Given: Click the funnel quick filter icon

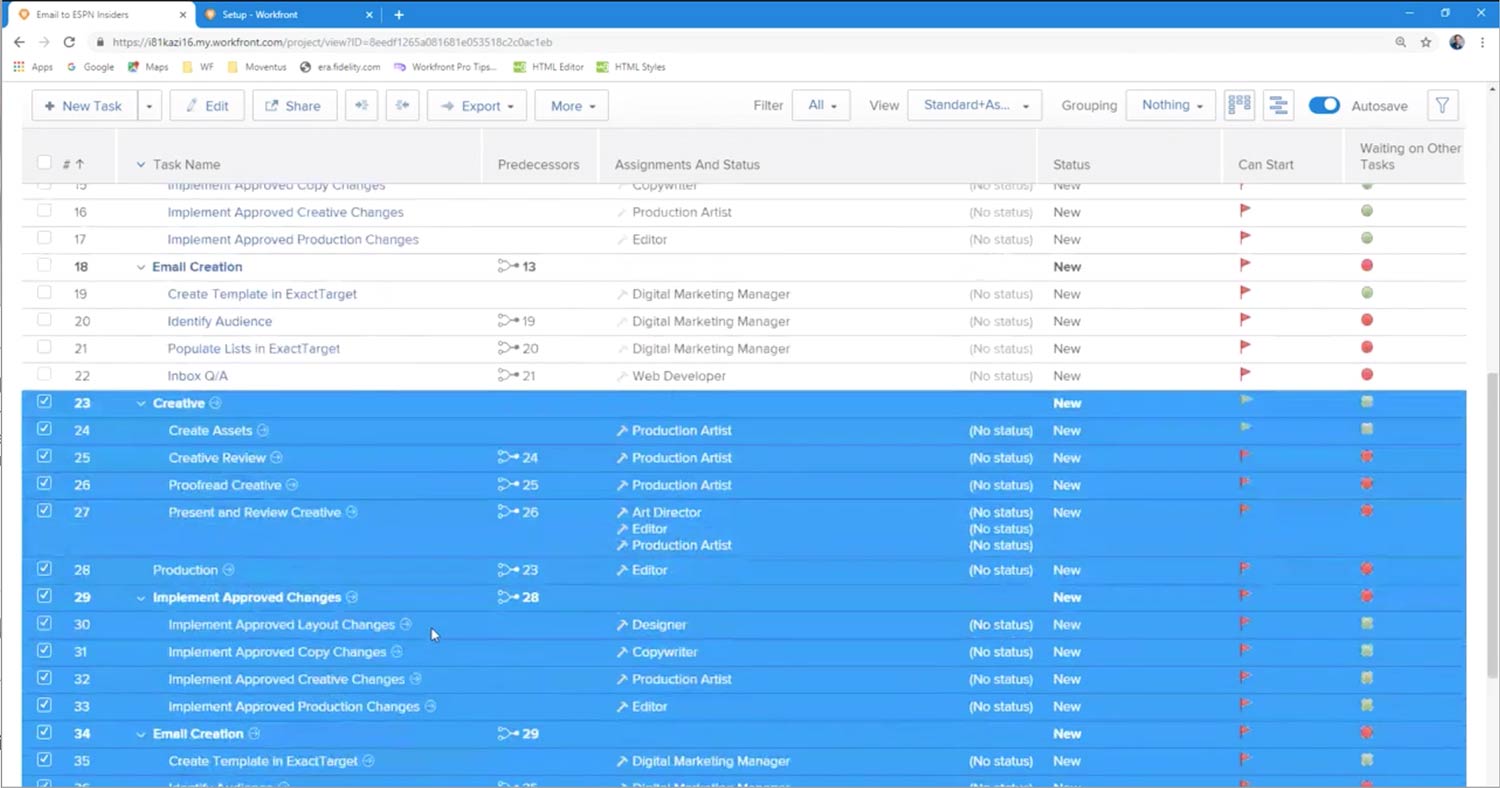Looking at the screenshot, I should (x=1443, y=105).
